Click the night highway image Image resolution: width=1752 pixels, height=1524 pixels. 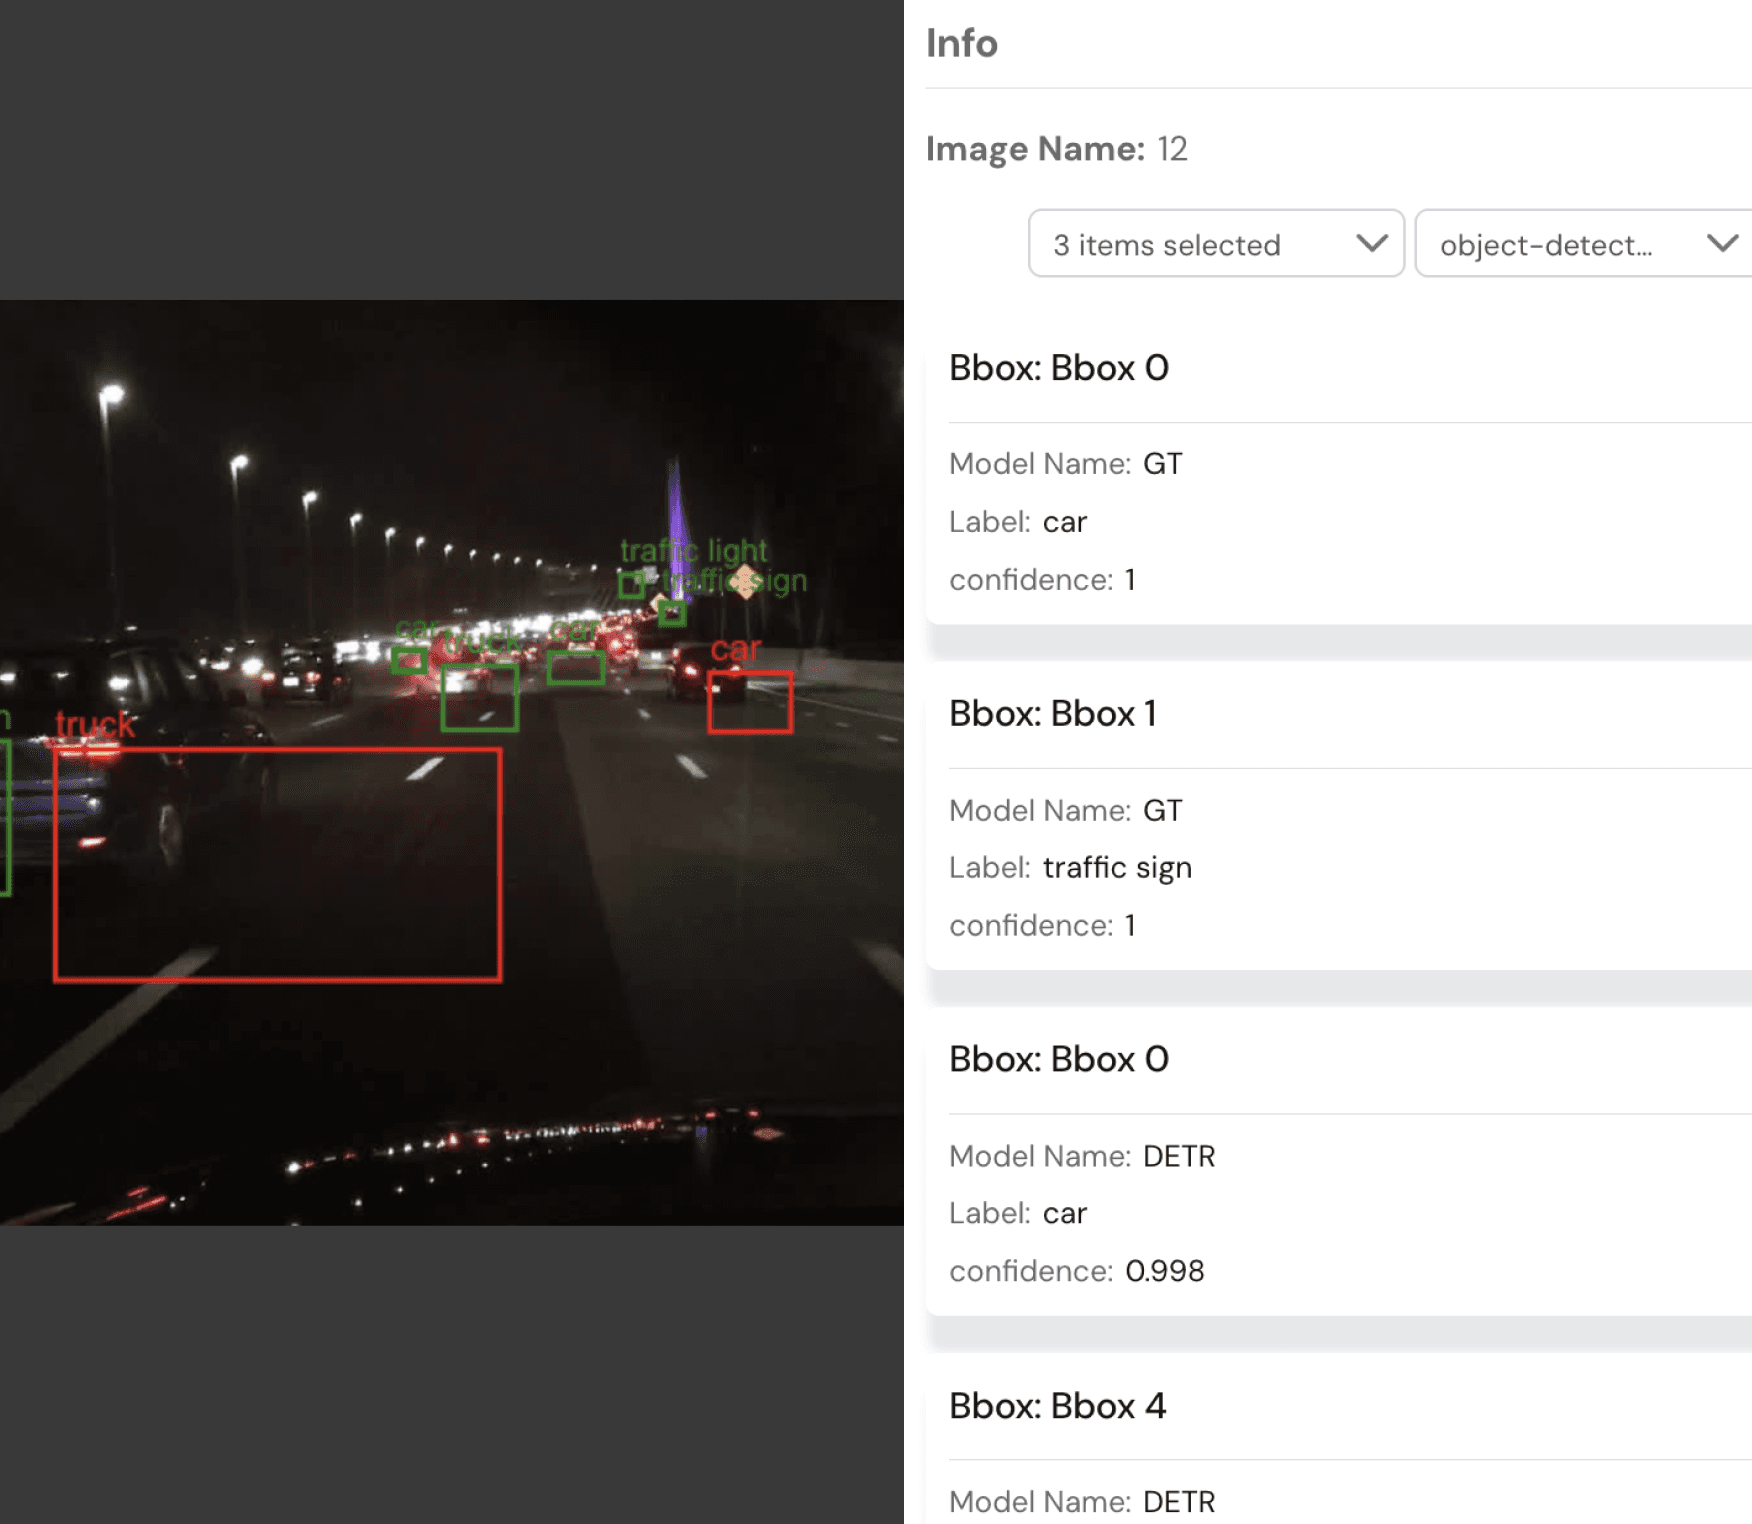(x=452, y=763)
